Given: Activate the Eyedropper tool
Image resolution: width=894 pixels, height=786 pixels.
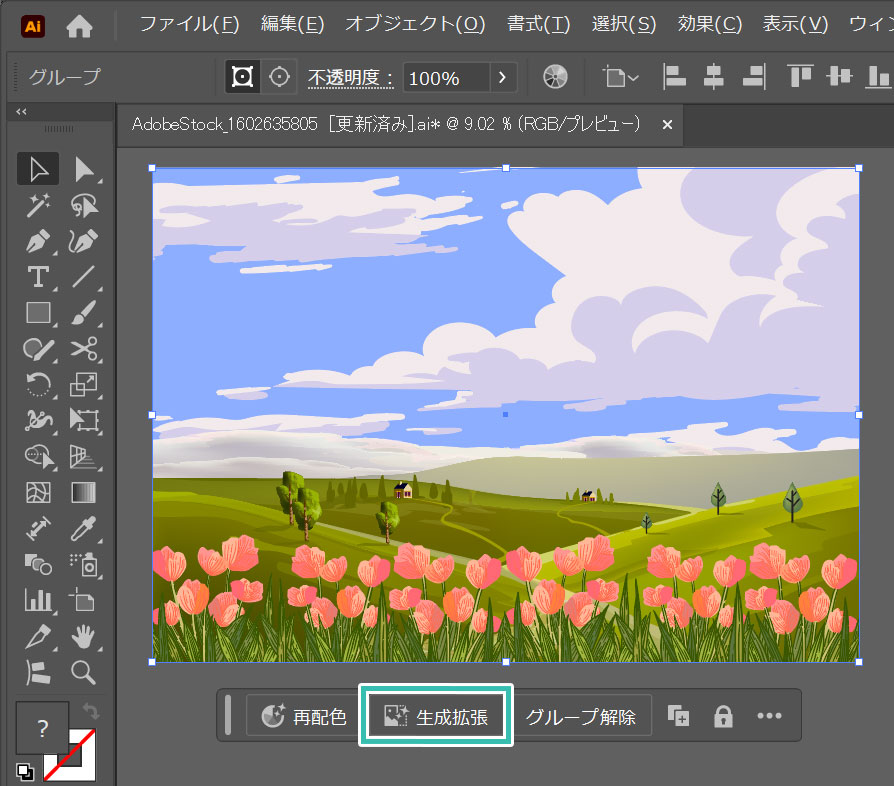Looking at the screenshot, I should [84, 527].
